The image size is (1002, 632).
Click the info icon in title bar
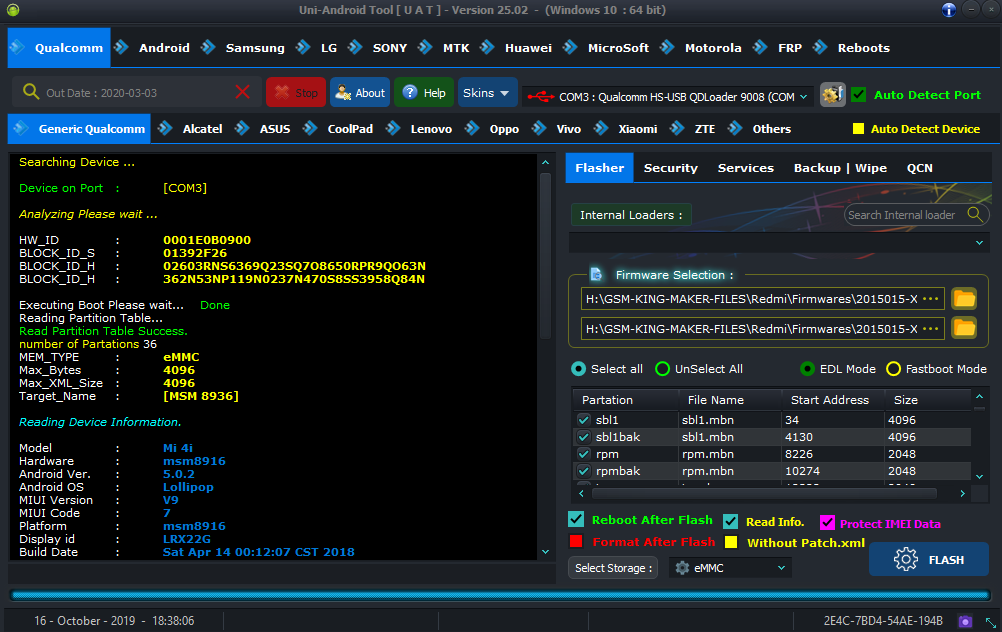(x=949, y=10)
